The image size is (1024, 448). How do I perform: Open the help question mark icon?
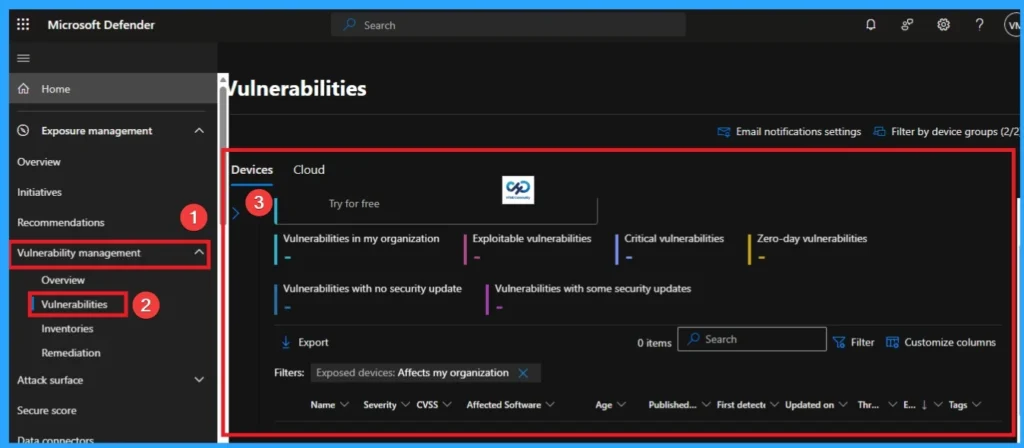[979, 25]
